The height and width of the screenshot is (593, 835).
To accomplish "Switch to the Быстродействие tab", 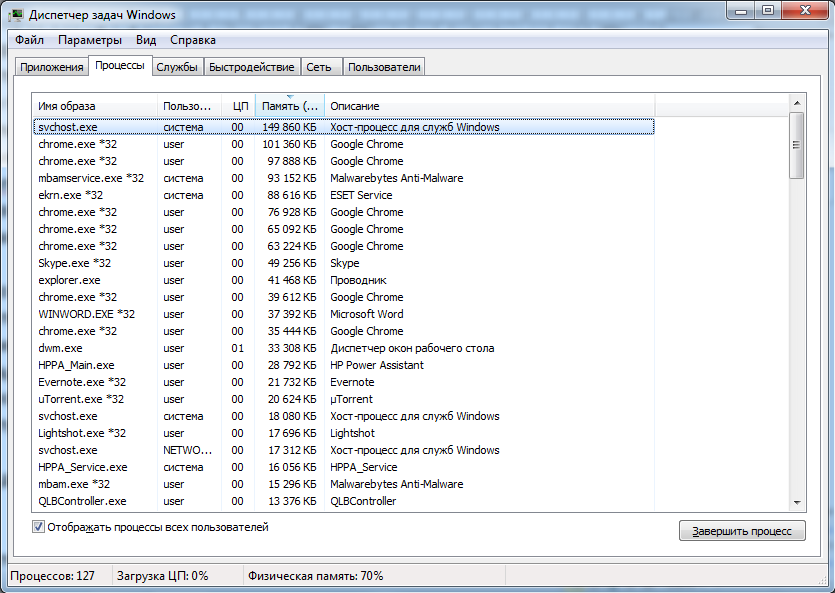I will pos(252,67).
